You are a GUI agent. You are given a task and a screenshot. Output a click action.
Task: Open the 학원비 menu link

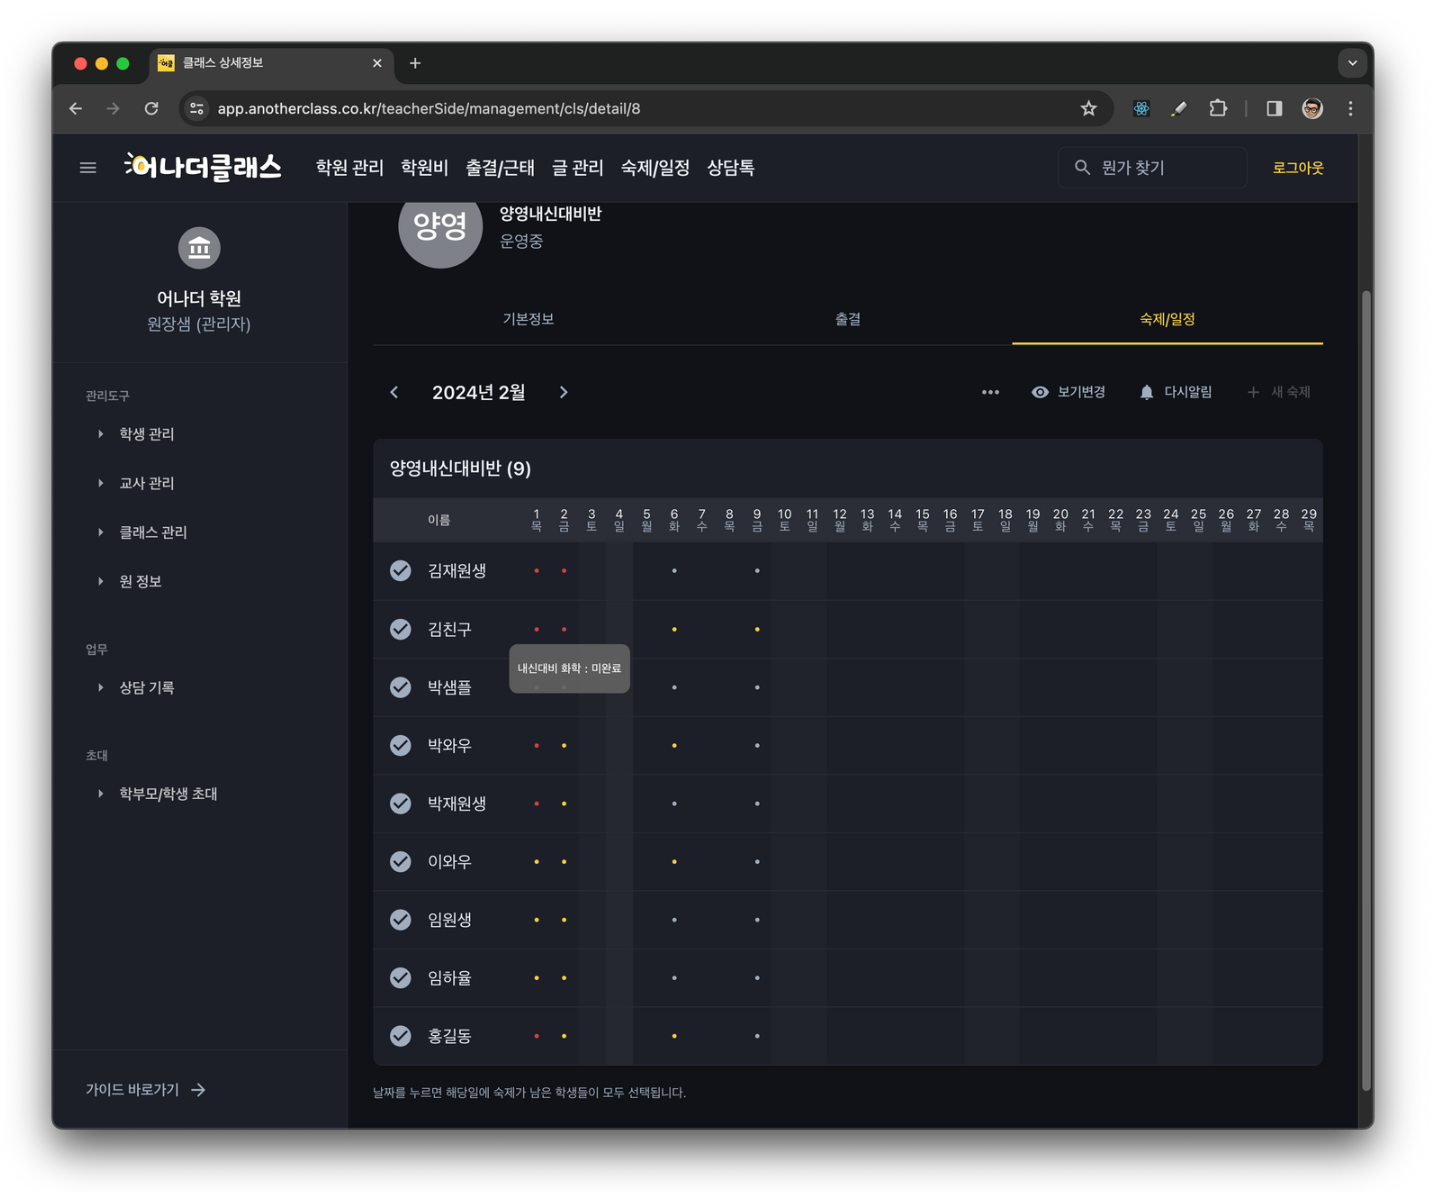(x=424, y=168)
